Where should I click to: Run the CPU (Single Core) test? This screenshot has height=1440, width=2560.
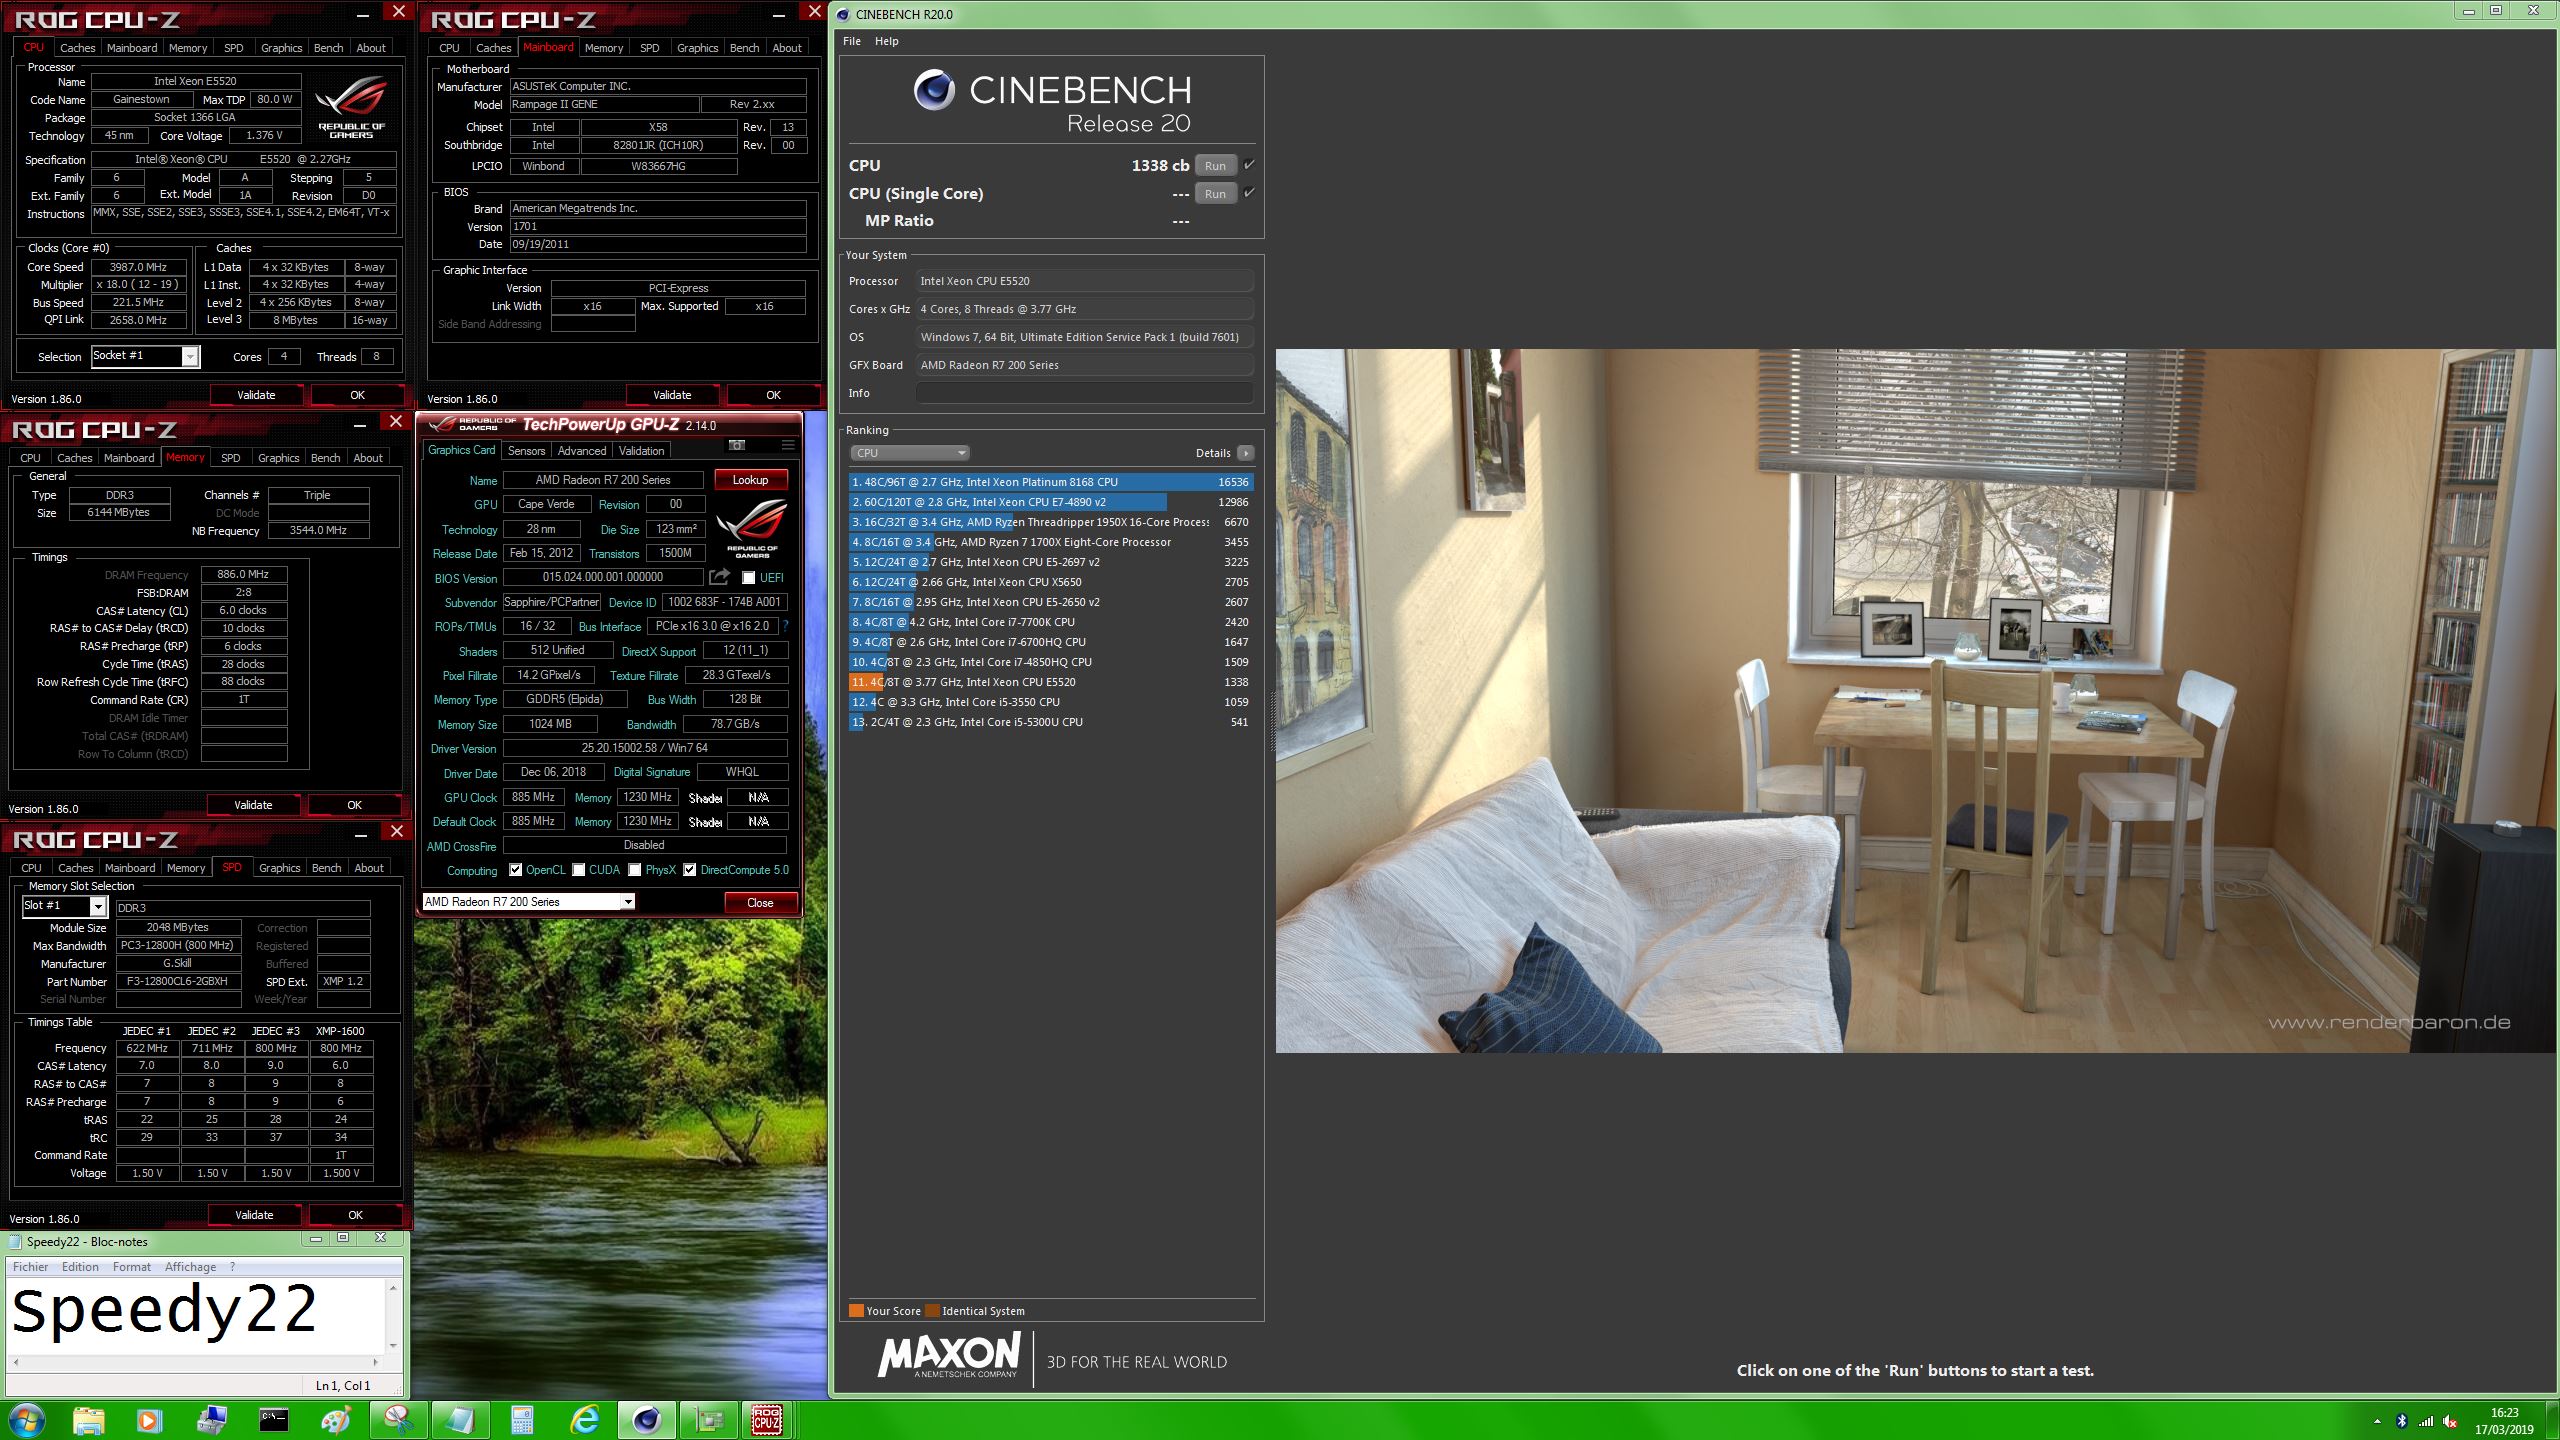coord(1215,194)
